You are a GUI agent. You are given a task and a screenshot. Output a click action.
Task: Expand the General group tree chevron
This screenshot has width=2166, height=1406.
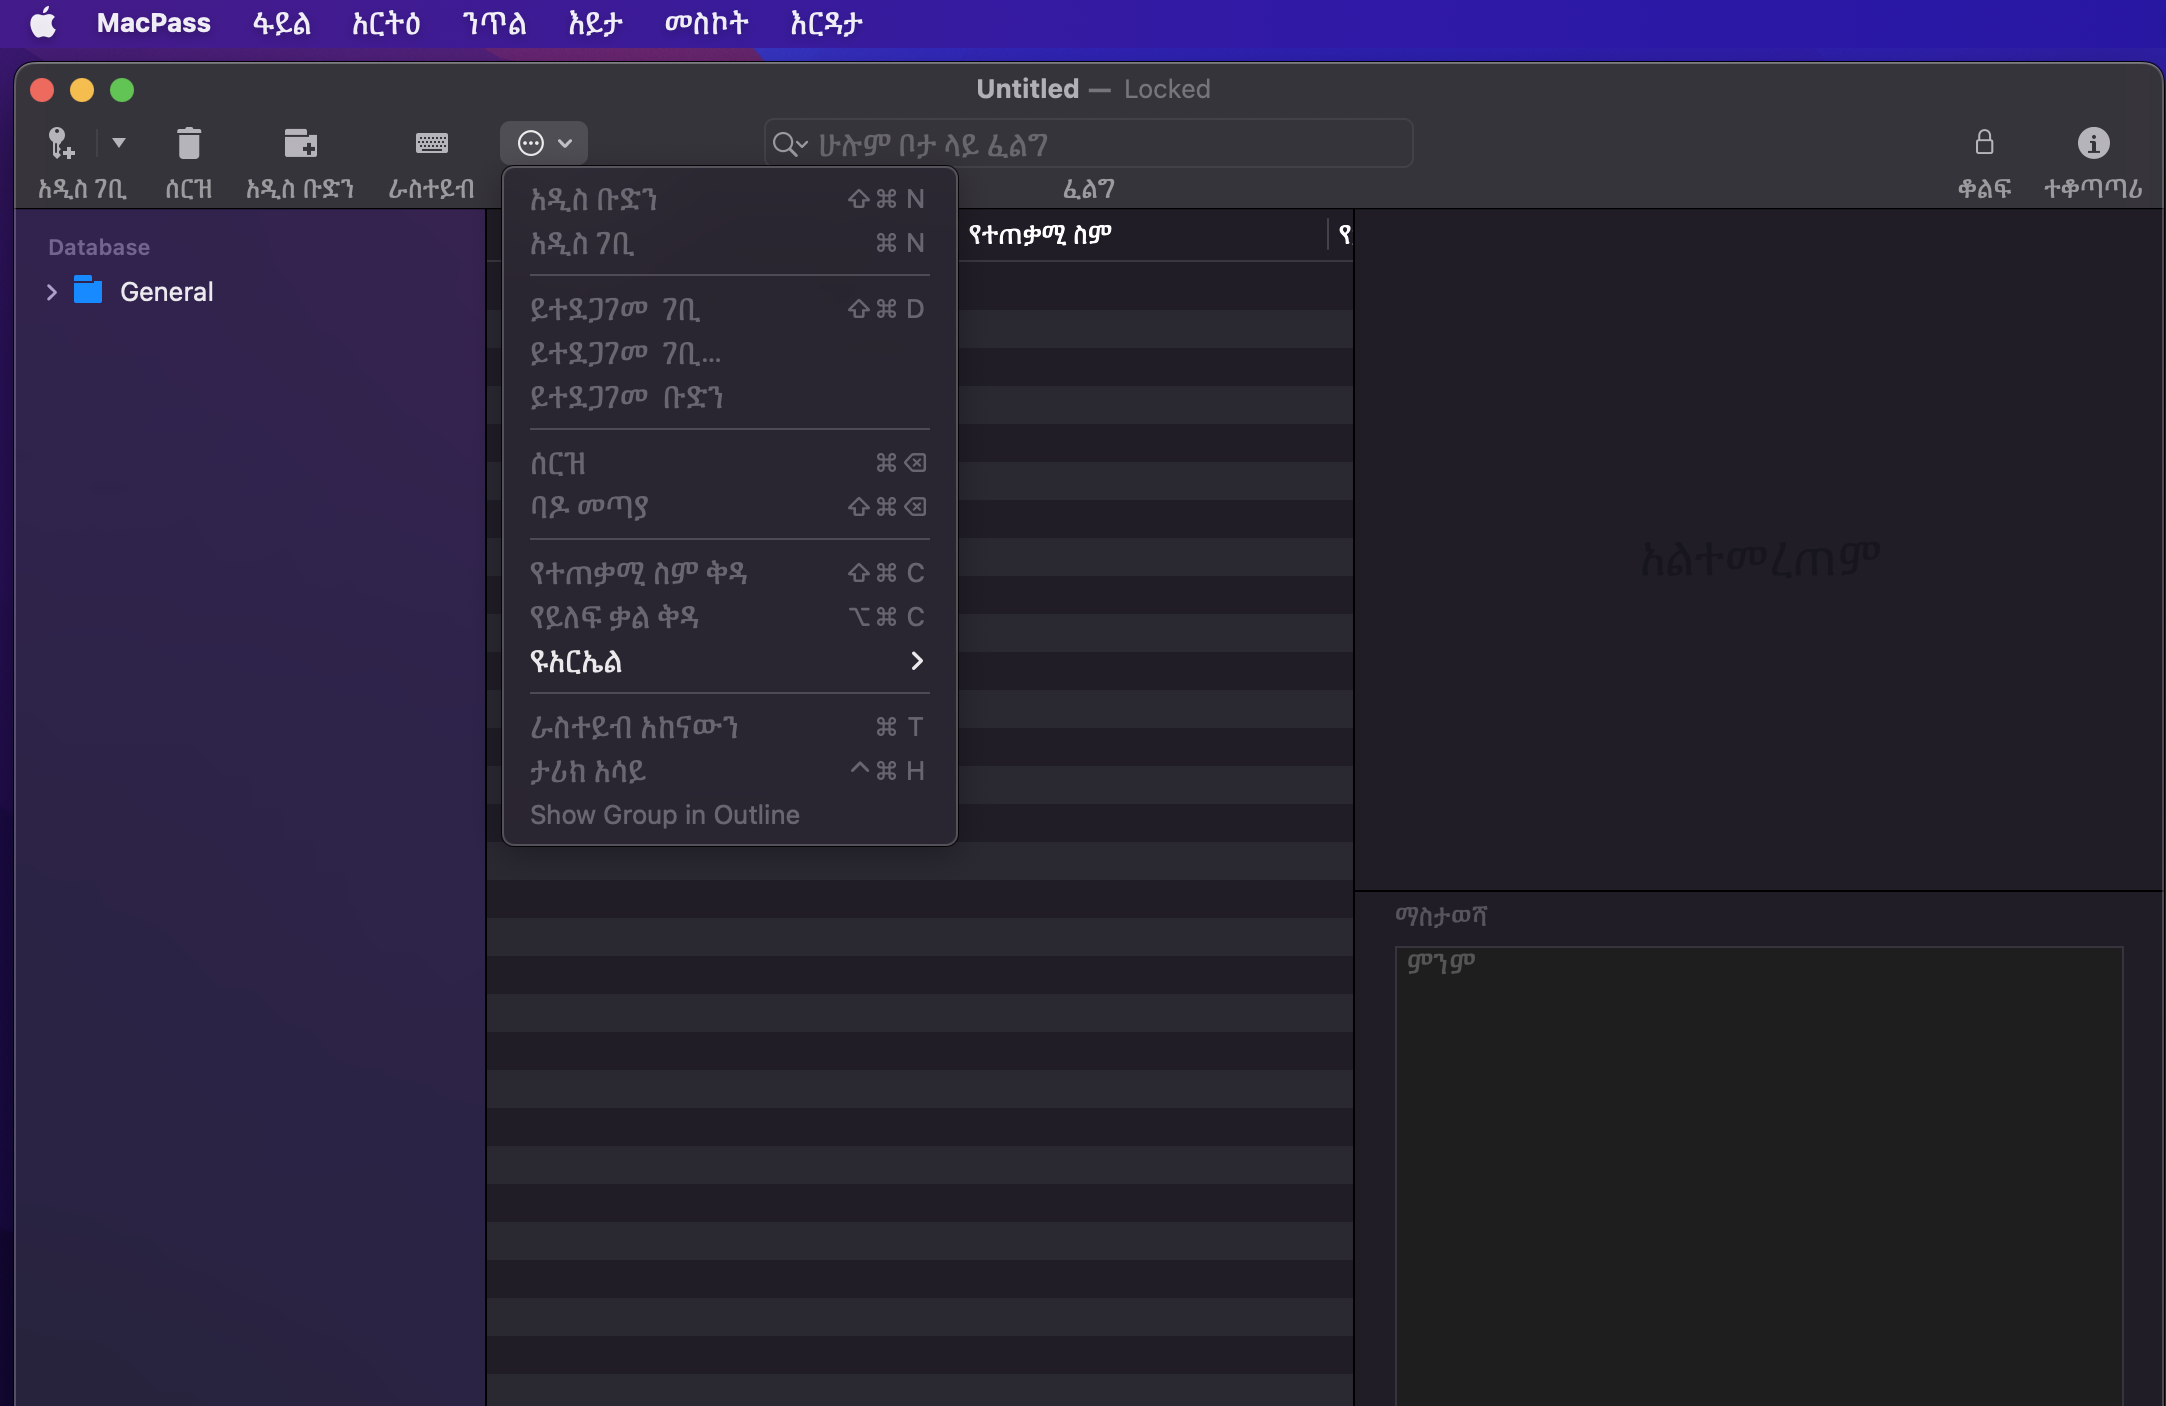coord(52,292)
